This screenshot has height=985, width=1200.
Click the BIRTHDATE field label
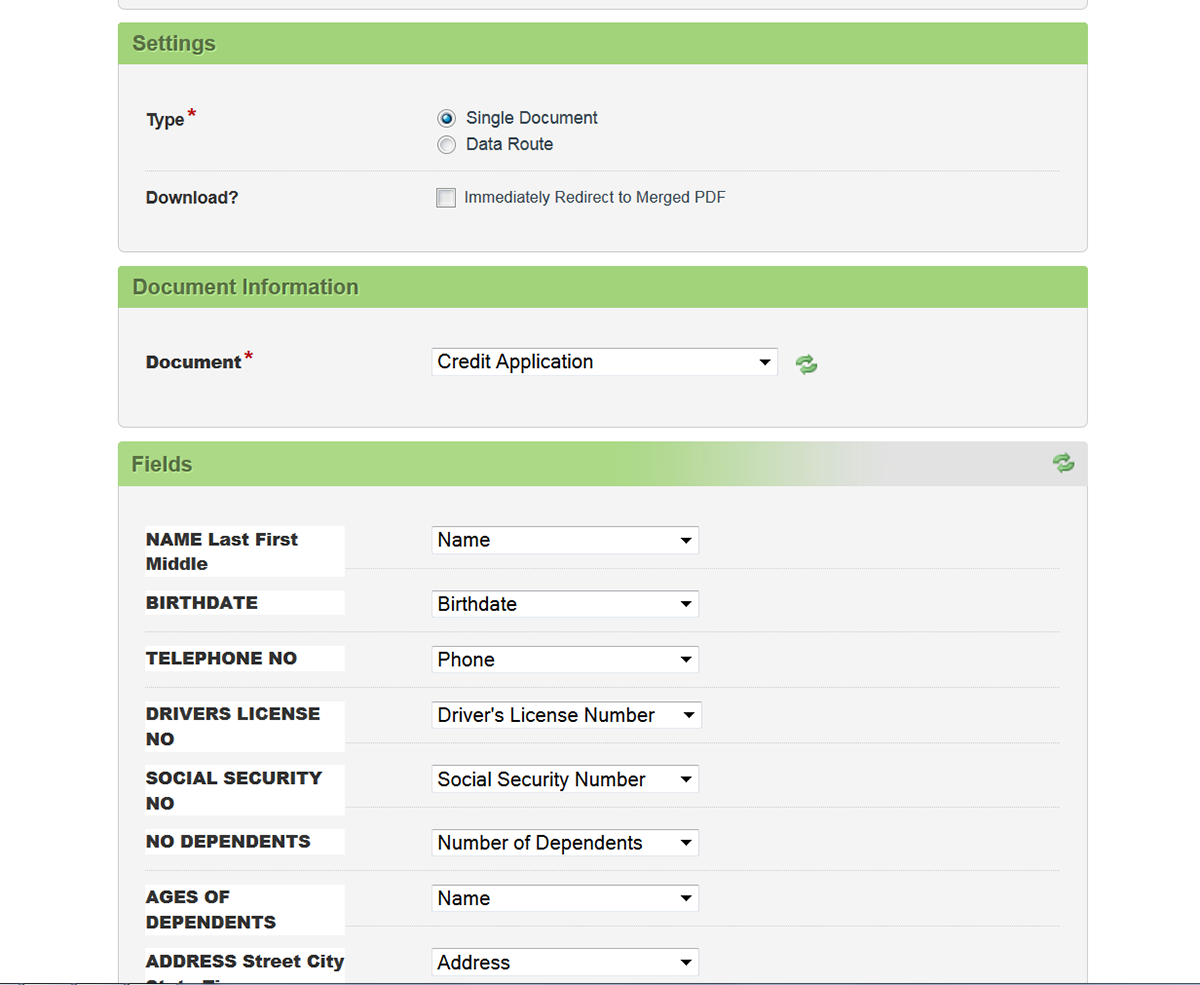(202, 603)
